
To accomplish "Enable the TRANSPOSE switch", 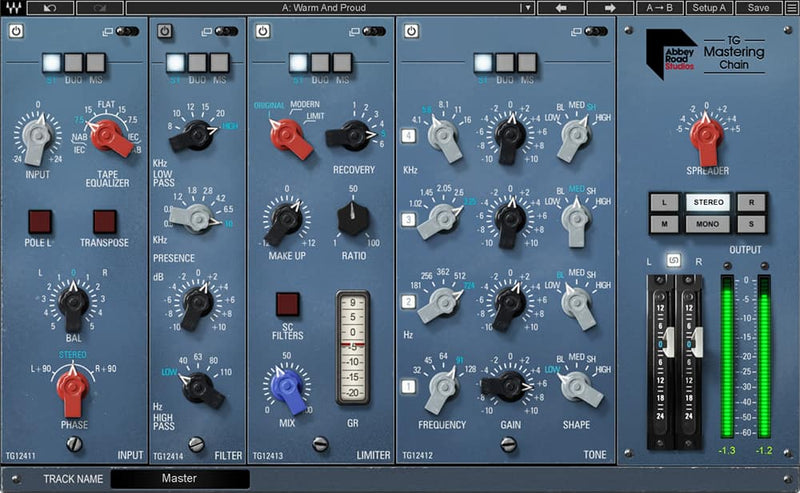I will pos(106,222).
